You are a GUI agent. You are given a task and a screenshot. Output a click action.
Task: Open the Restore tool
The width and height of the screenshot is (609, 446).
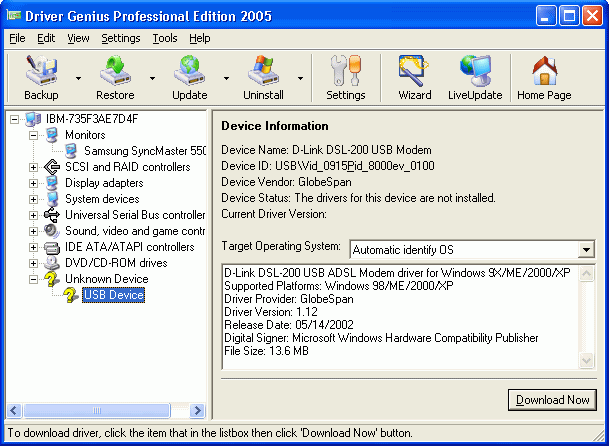pos(115,78)
